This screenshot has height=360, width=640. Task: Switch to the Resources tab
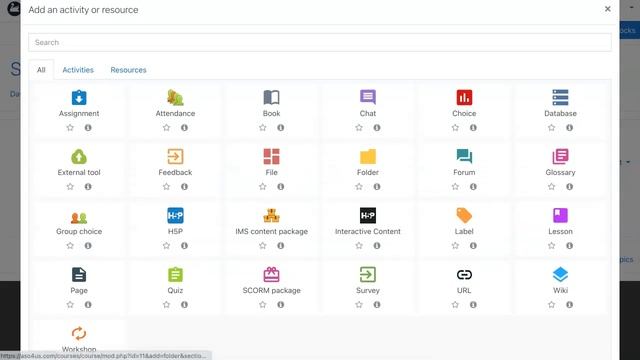coord(128,70)
